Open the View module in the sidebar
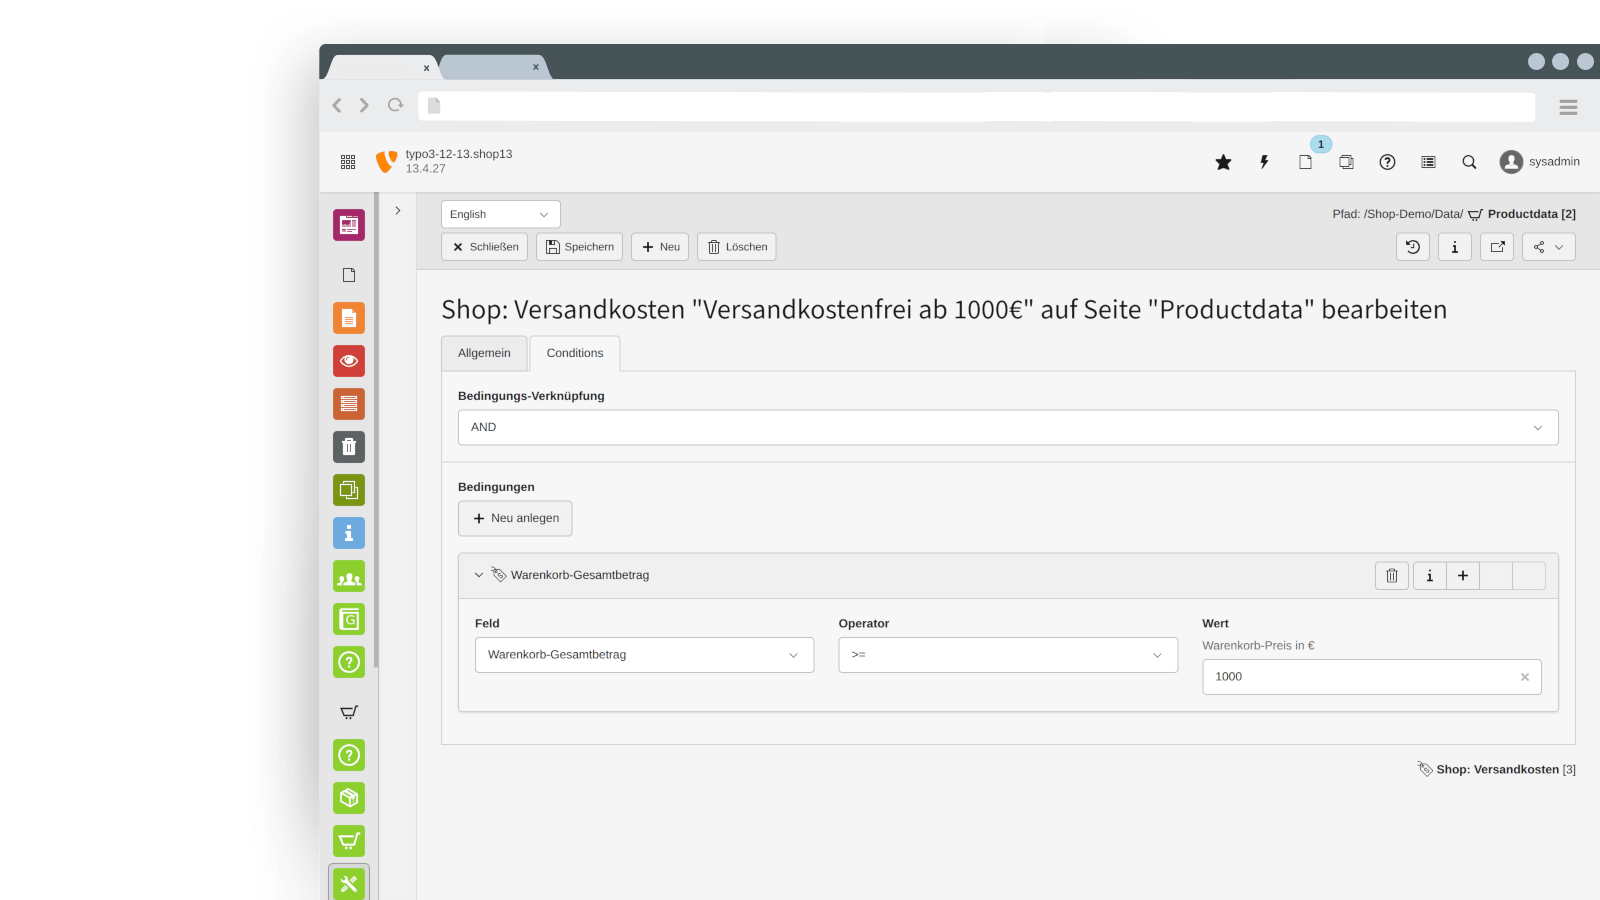This screenshot has width=1600, height=900. click(348, 361)
